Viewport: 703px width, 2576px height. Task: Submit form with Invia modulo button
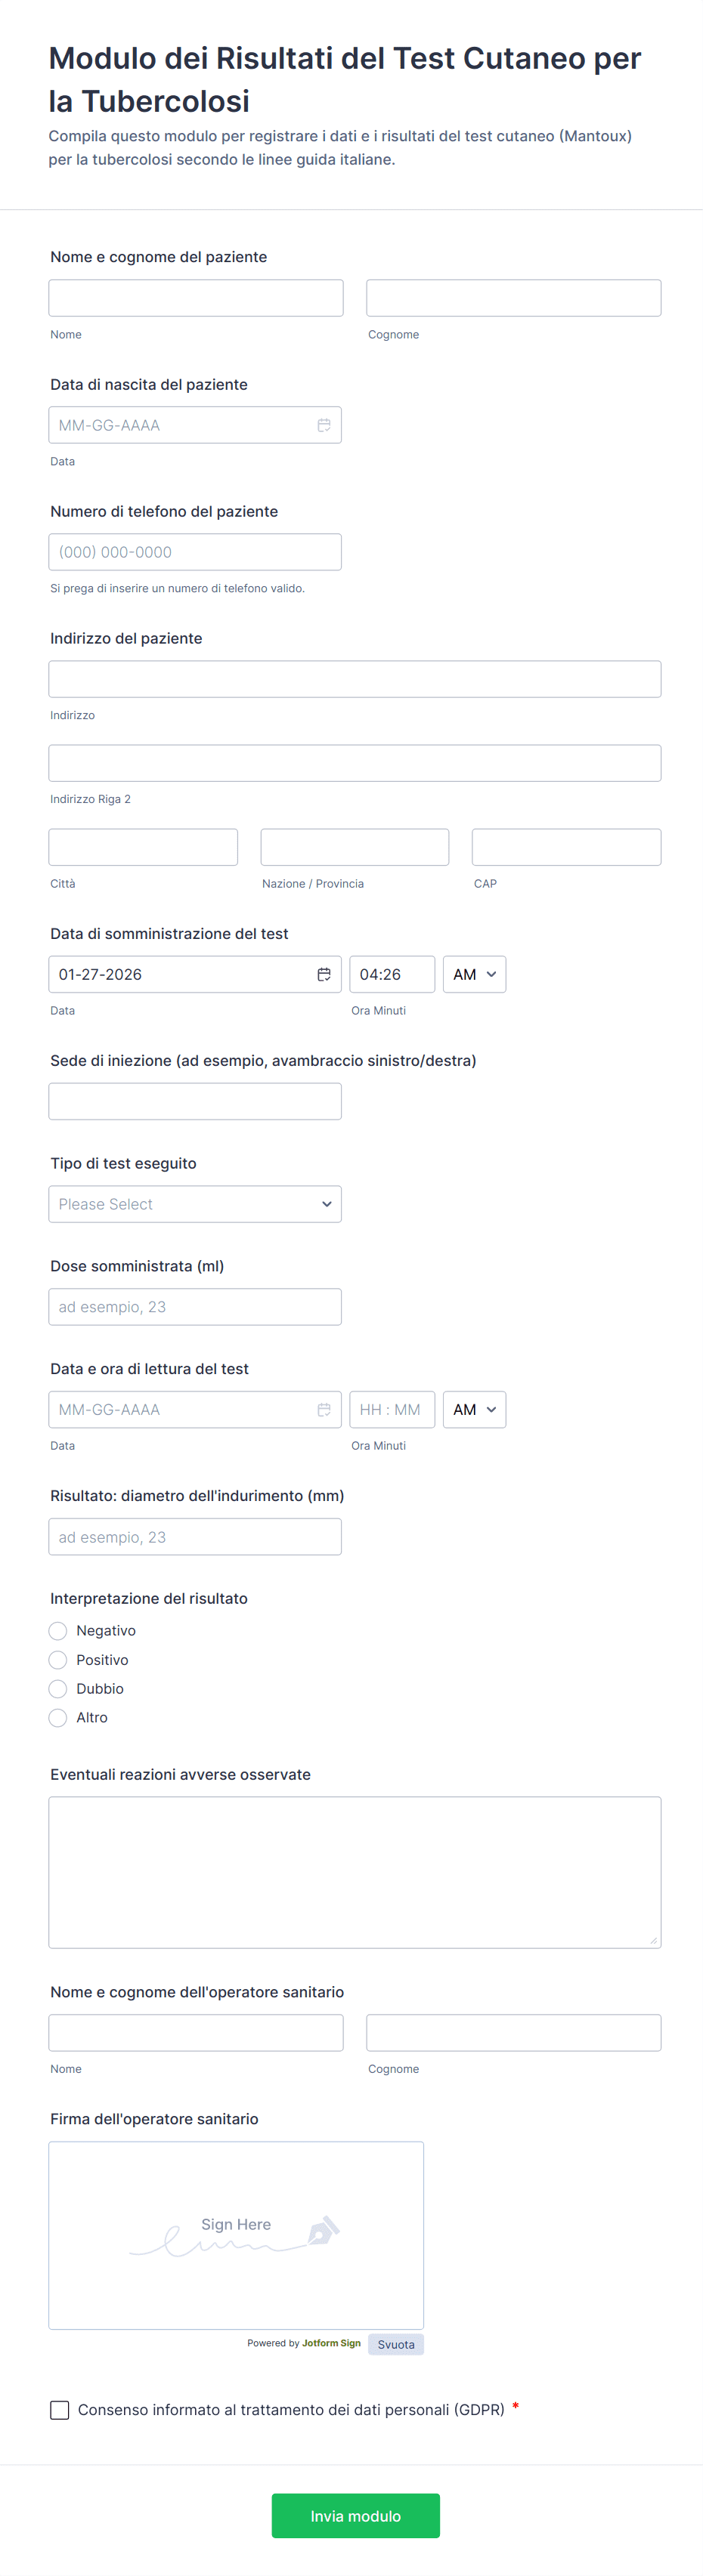355,2515
